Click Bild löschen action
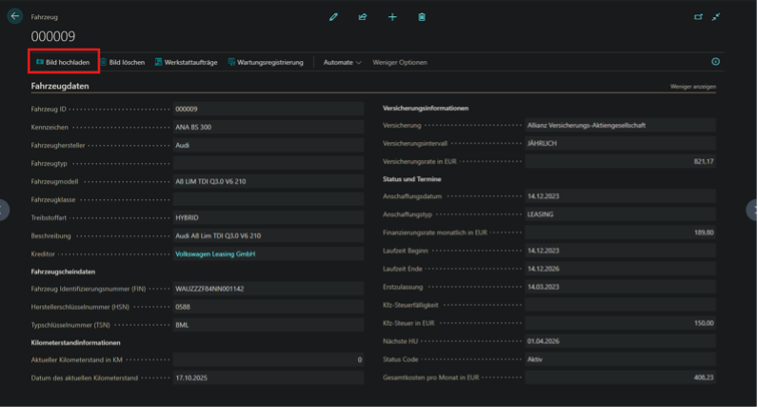The width and height of the screenshot is (758, 408). [x=122, y=62]
